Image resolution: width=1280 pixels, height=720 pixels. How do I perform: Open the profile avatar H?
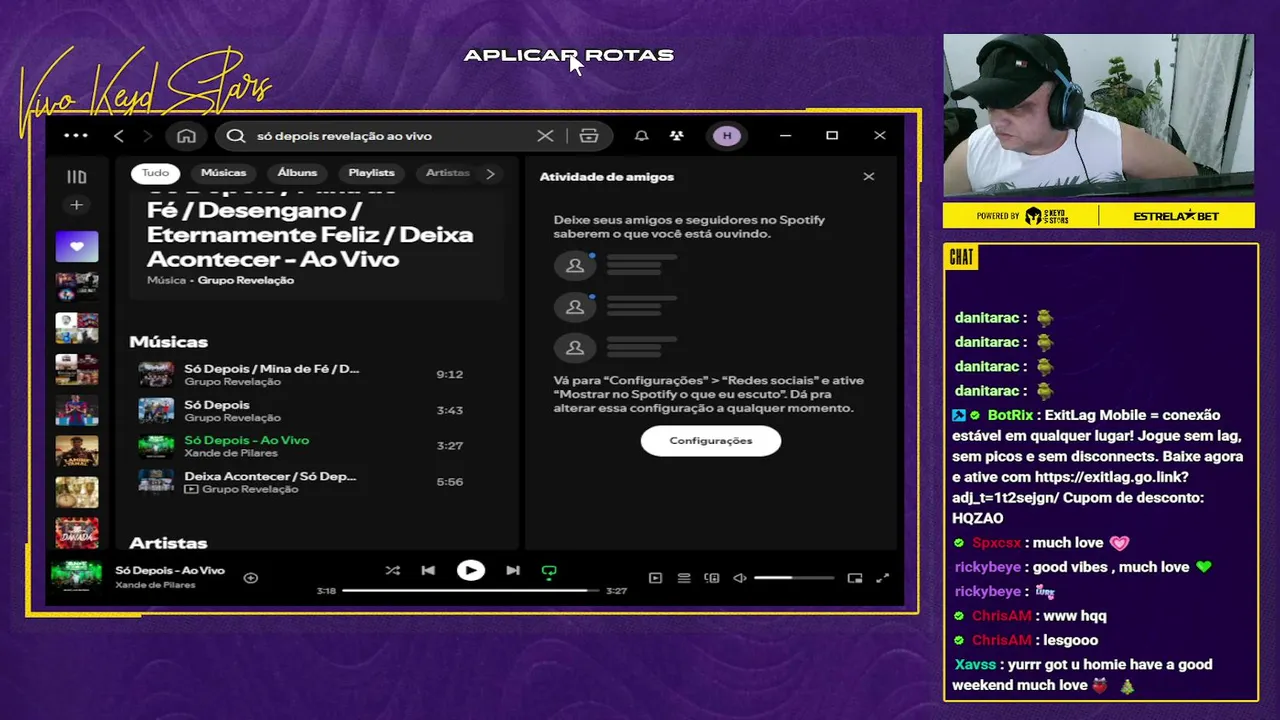pos(727,136)
